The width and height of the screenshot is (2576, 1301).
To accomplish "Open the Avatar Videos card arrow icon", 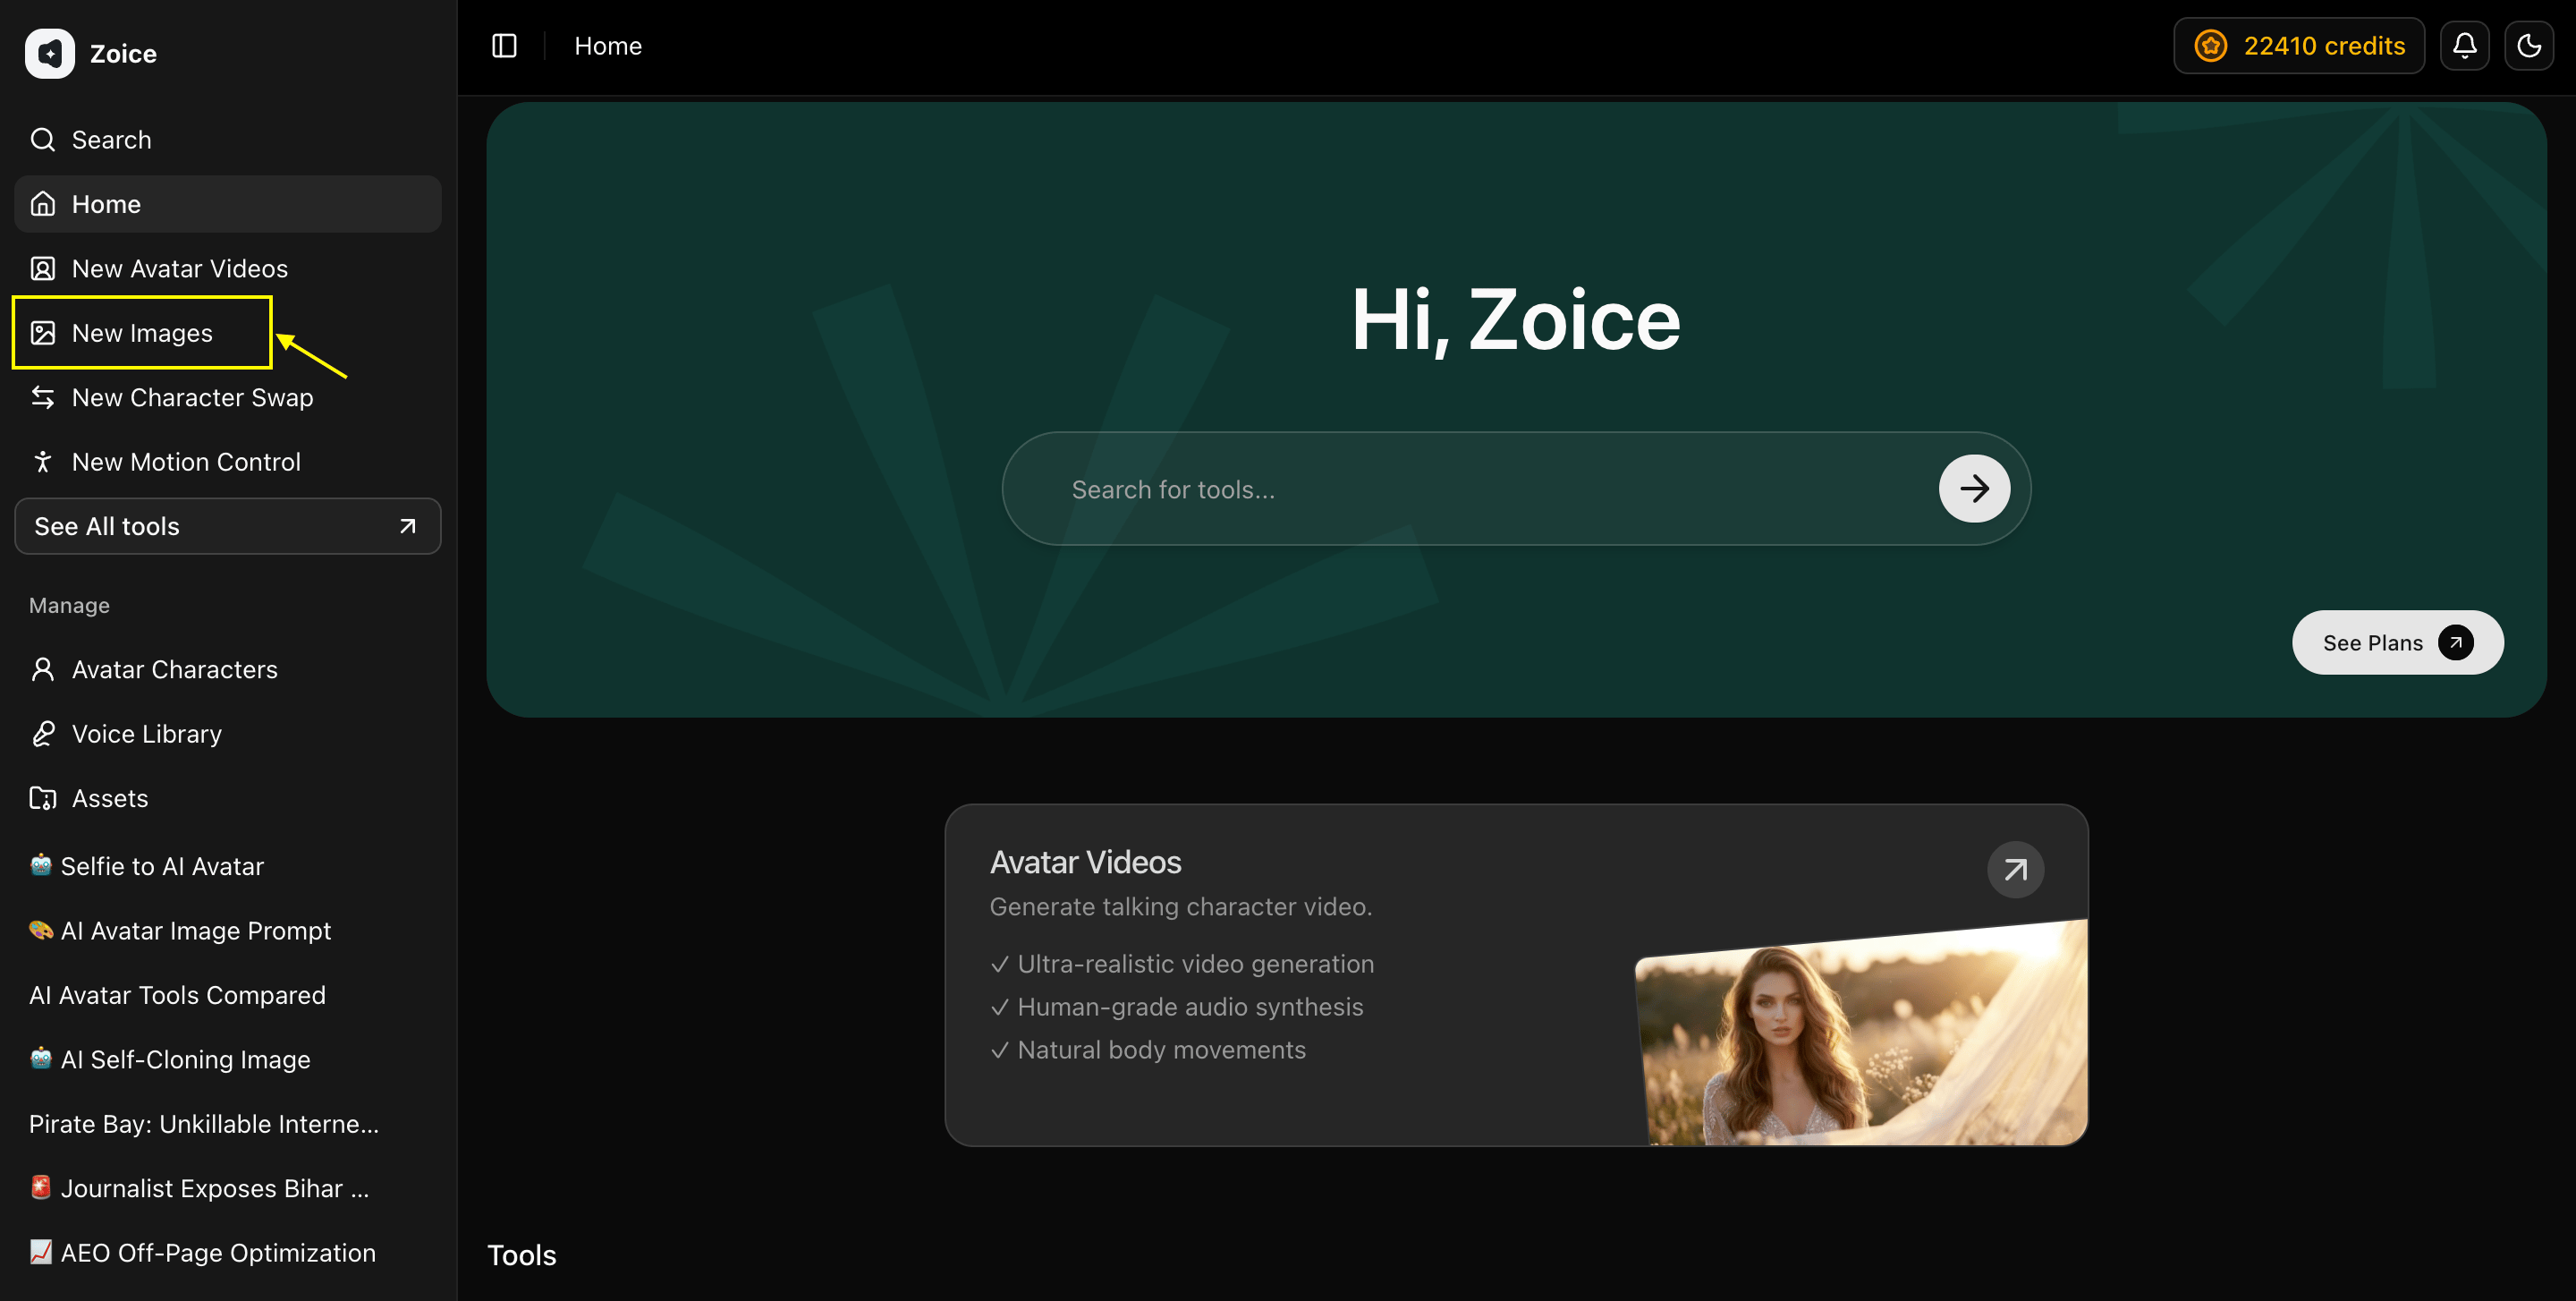I will pyautogui.click(x=2015, y=870).
